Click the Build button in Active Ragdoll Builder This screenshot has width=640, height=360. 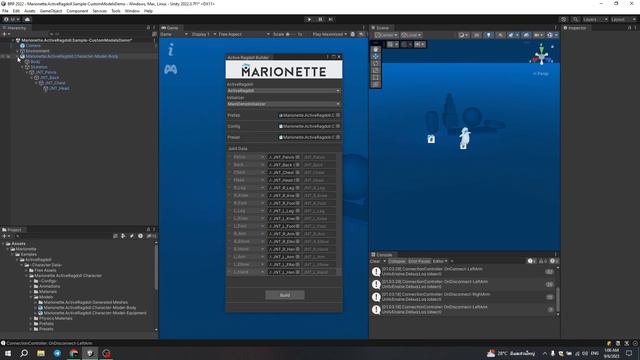pos(285,295)
